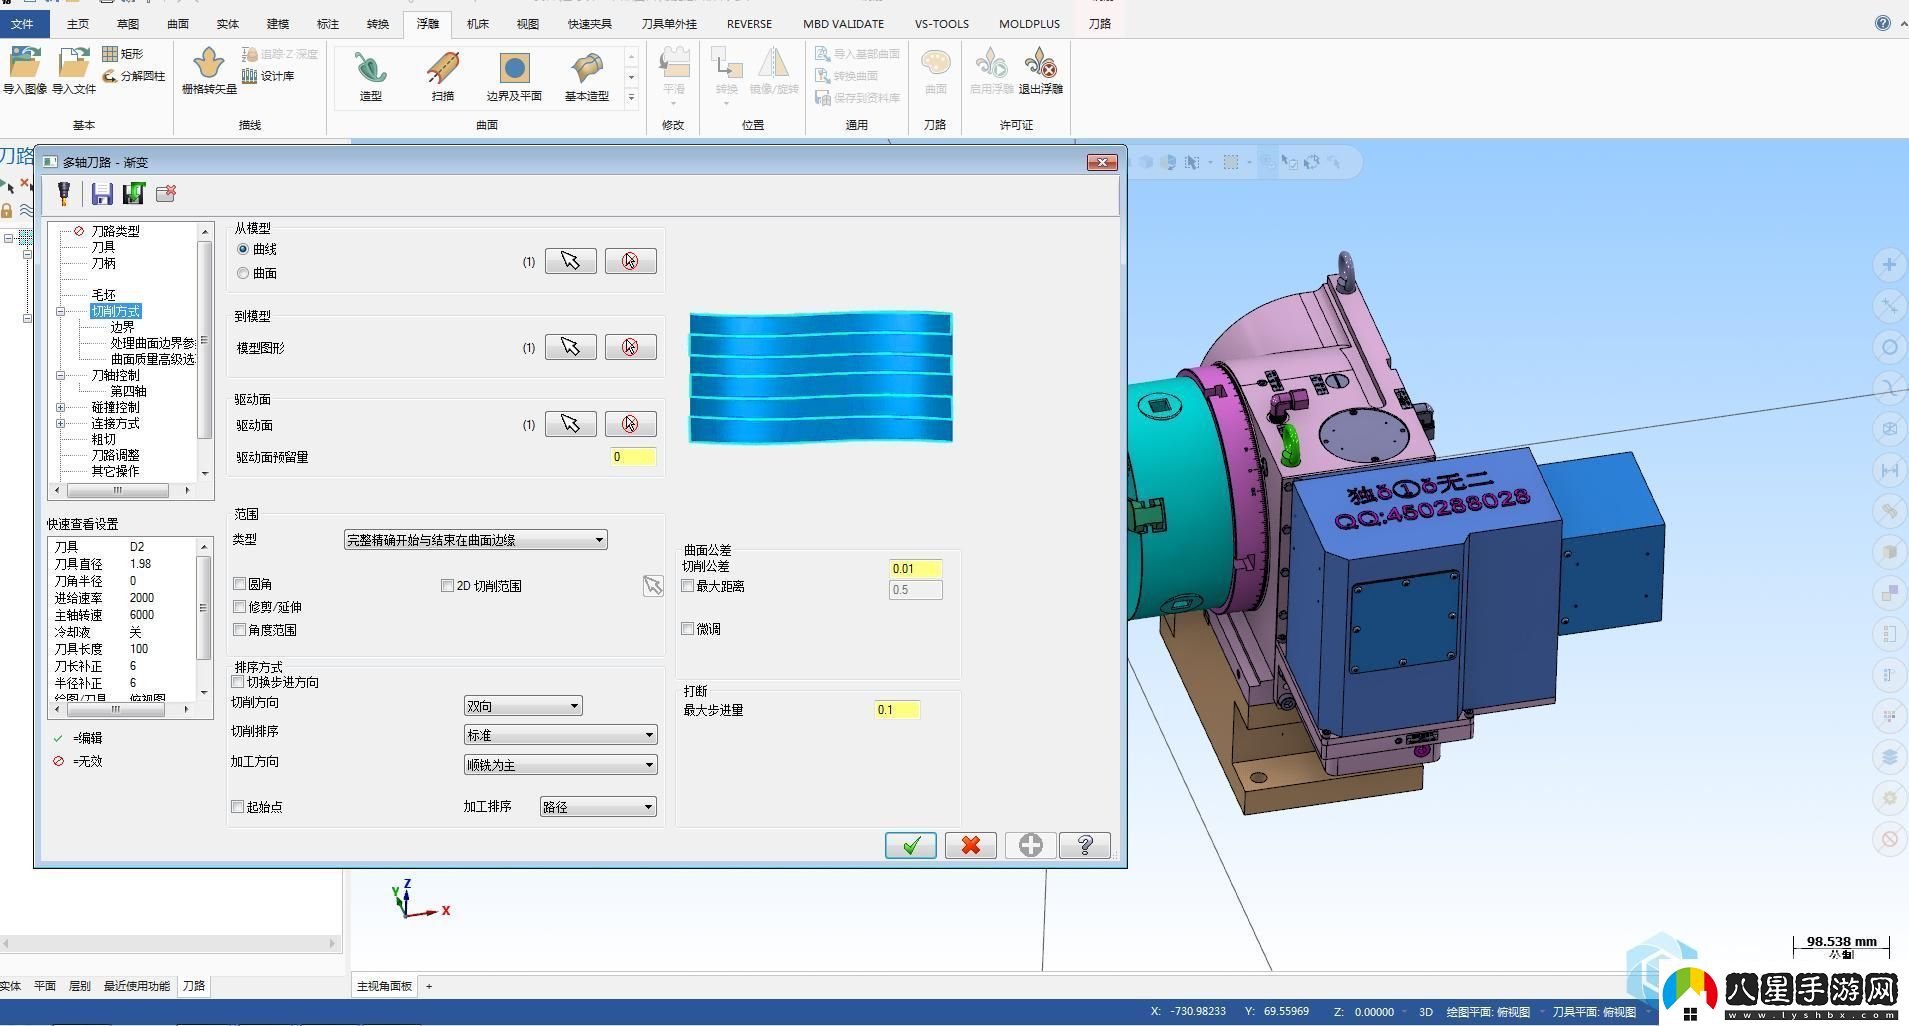This screenshot has width=1909, height=1026.
Task: Click the 驱动面预留量 value field
Action: click(x=633, y=457)
